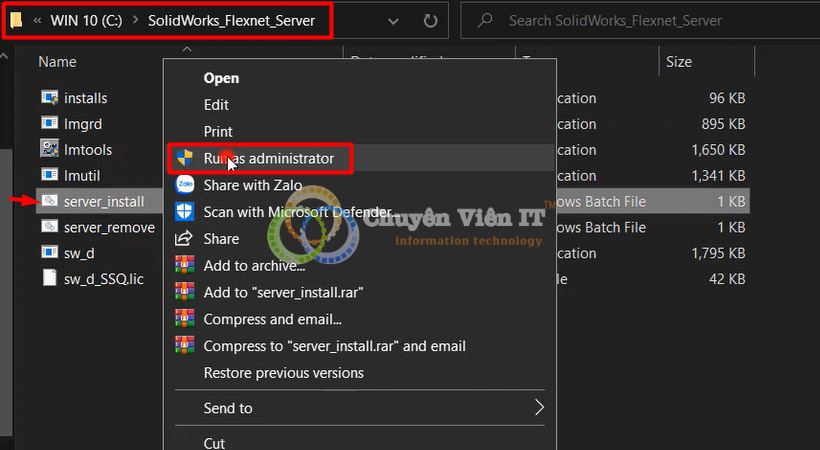Click the server_remove batch file icon
820x450 pixels.
pyautogui.click(x=50, y=227)
